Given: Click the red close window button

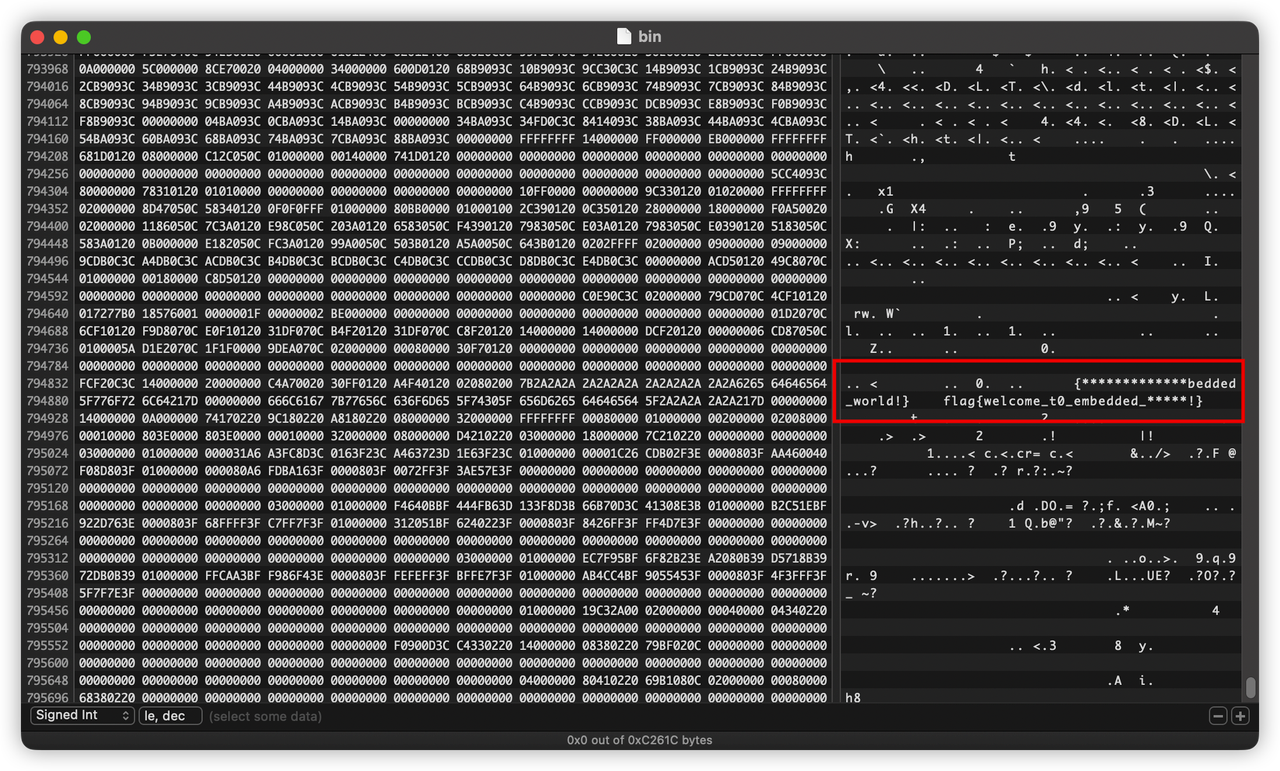Looking at the screenshot, I should tap(38, 37).
